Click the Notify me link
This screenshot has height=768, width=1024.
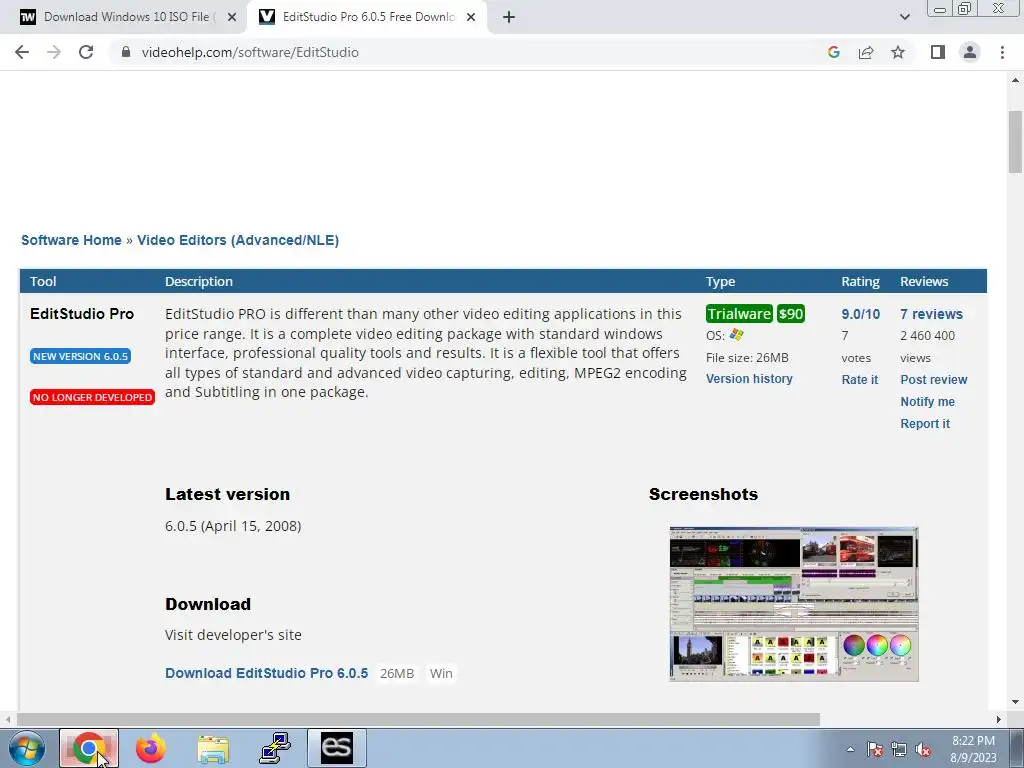coord(927,402)
